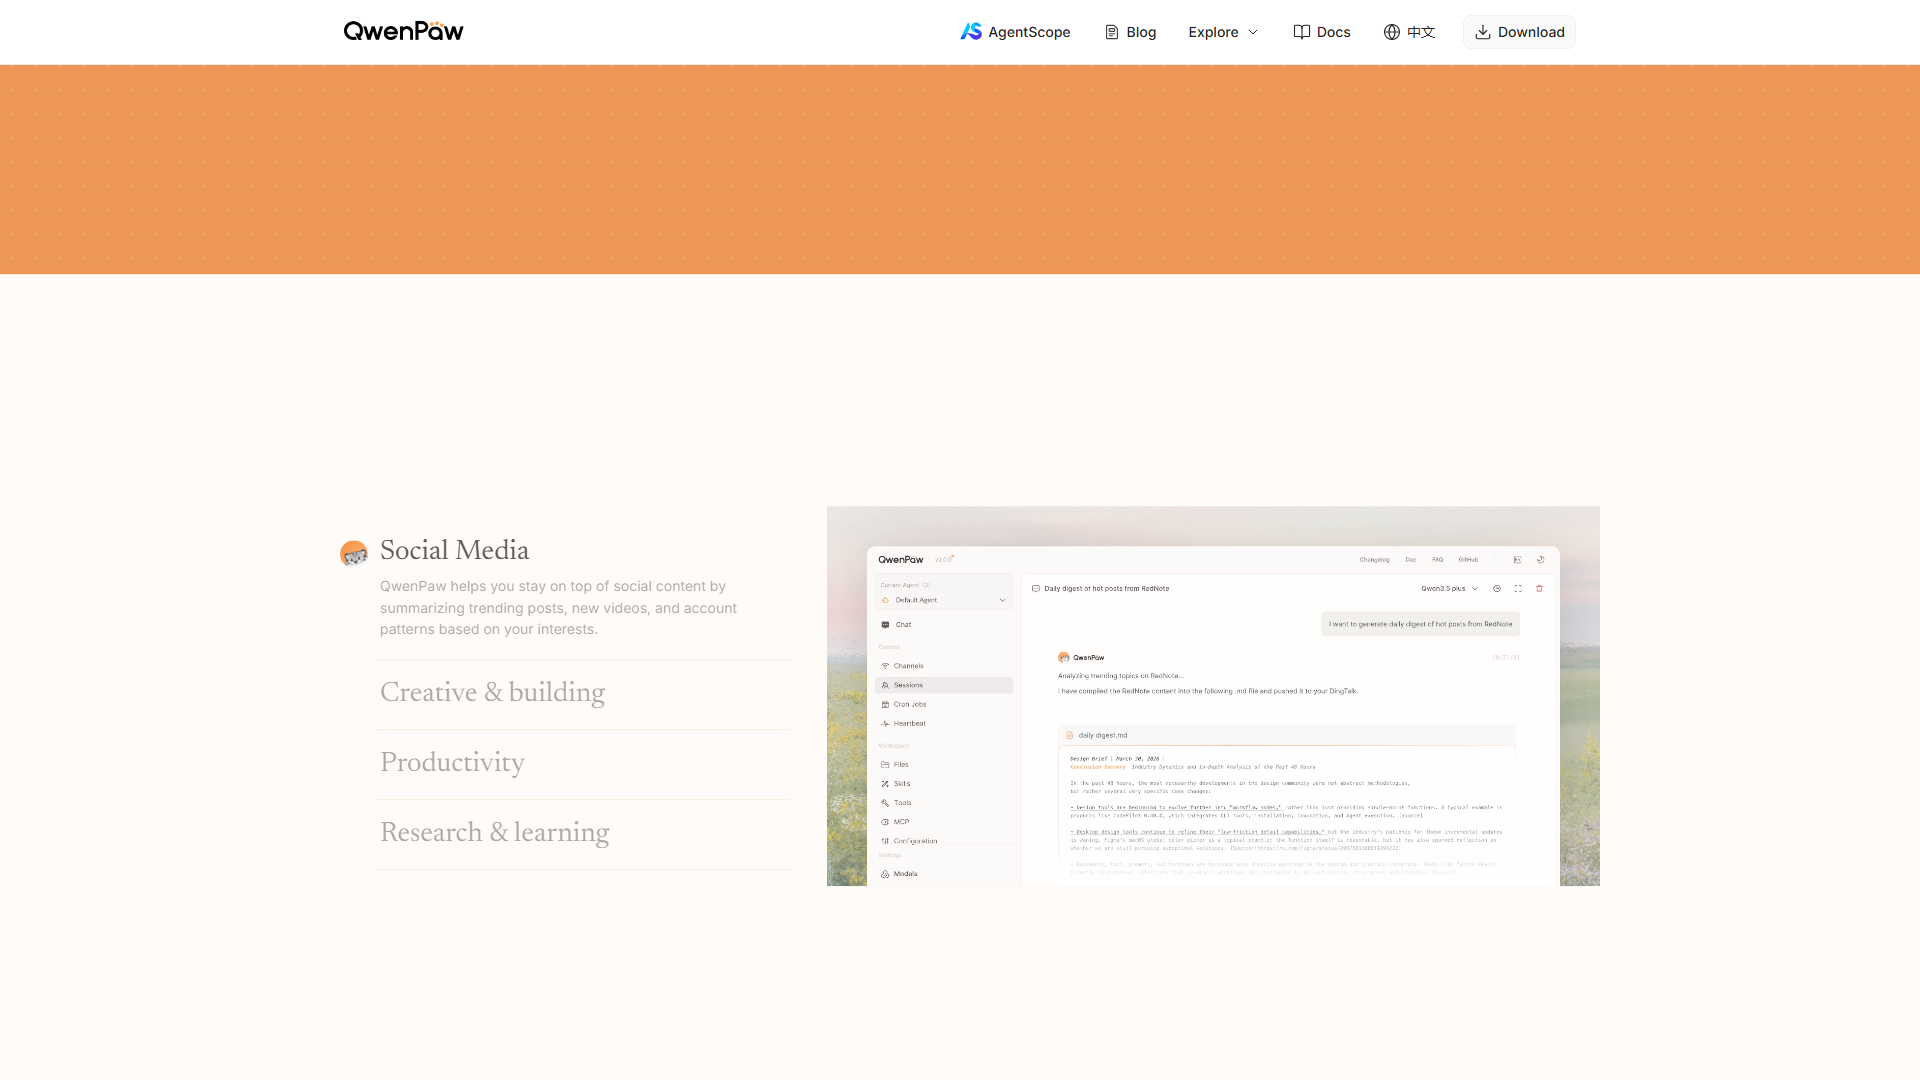Click the QwenPaw logo inside the preview
Screen dimensions: 1920x1080
pos(901,560)
